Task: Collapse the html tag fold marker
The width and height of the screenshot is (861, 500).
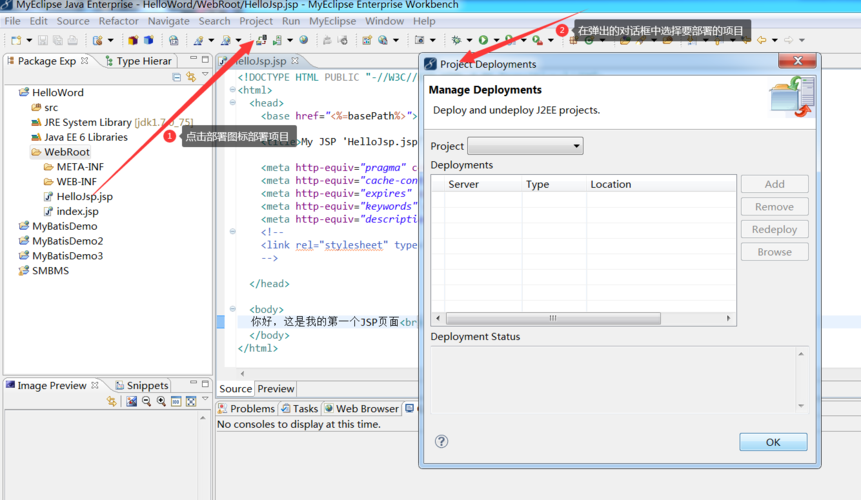Action: tap(233, 89)
